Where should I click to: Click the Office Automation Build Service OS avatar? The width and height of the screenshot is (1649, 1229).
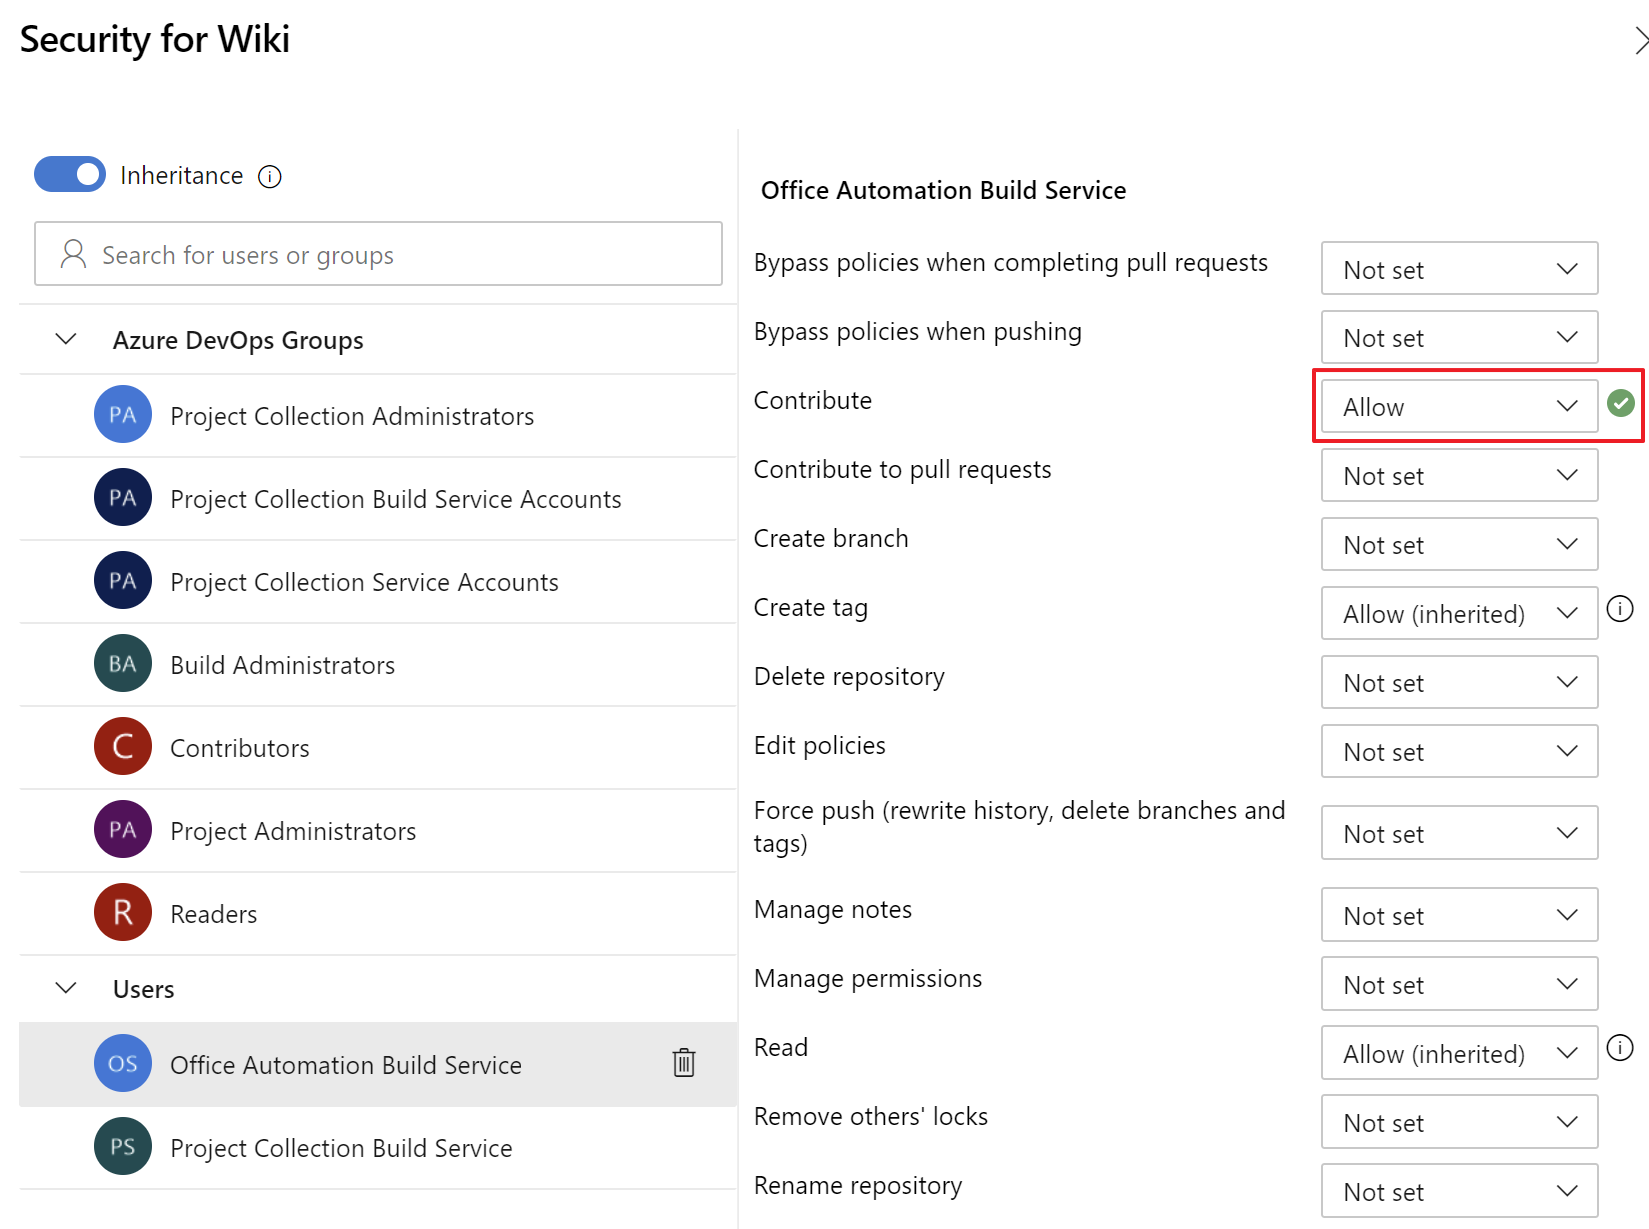[x=123, y=1063]
